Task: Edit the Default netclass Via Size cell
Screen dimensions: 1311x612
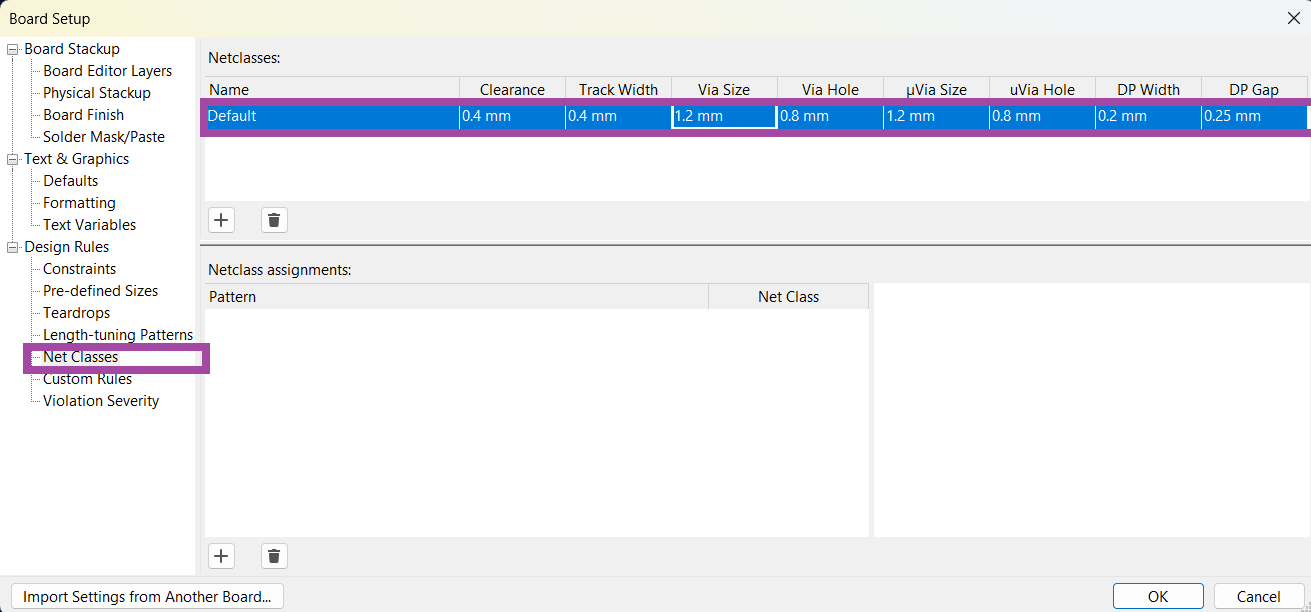Action: click(724, 116)
